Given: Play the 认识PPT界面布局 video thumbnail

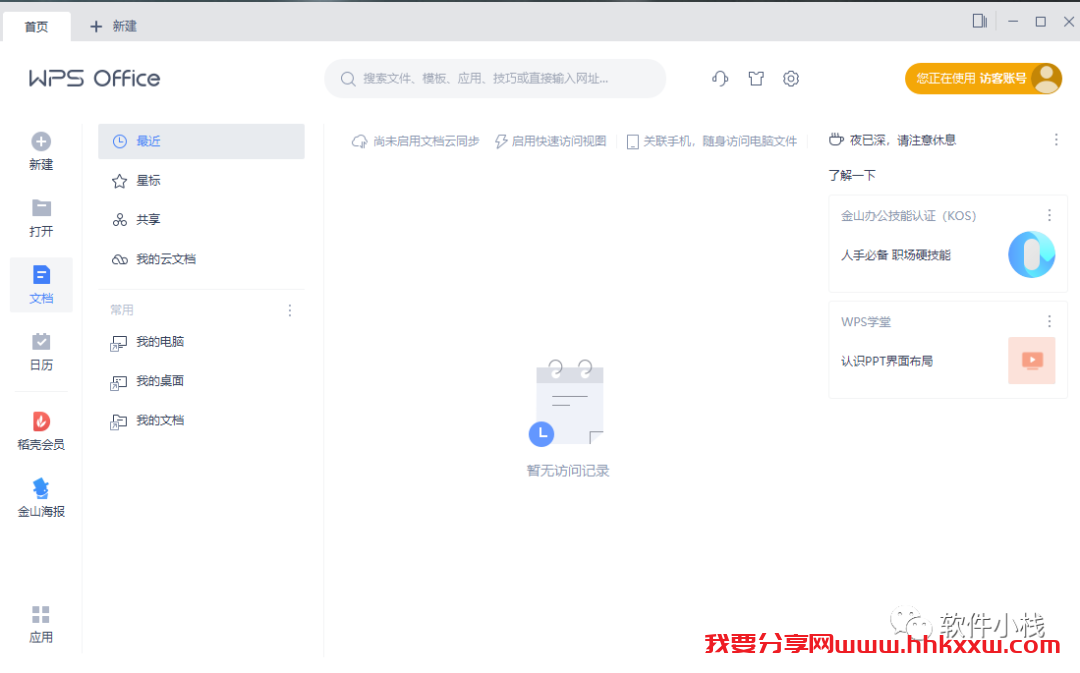Looking at the screenshot, I should coord(1031,360).
